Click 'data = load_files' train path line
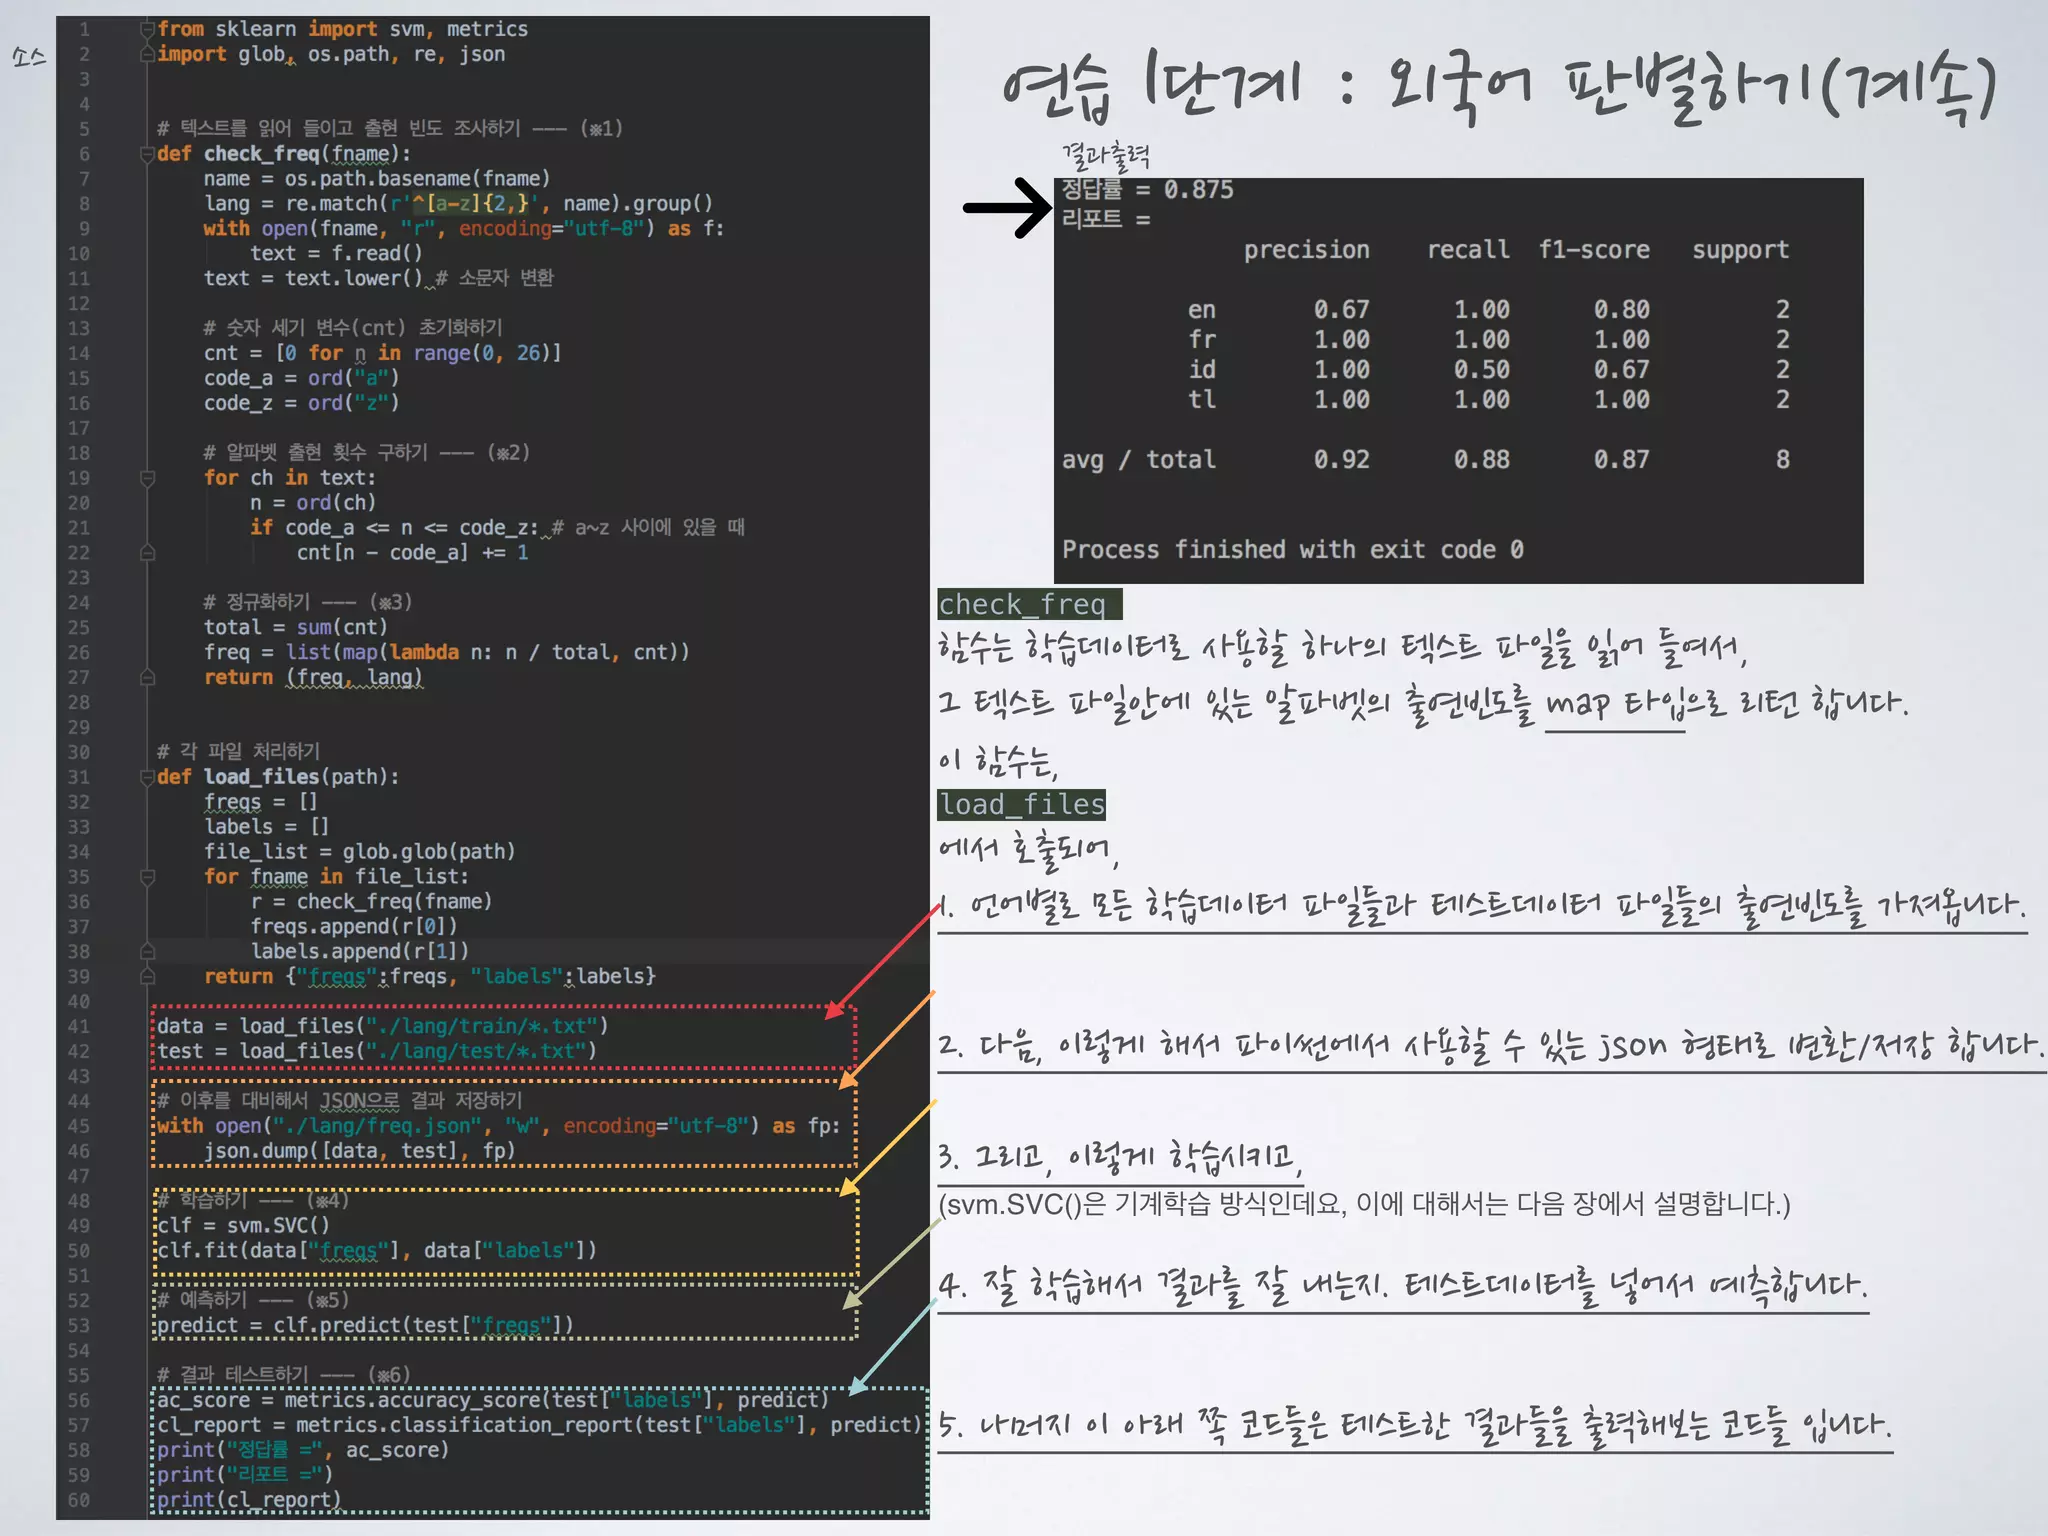The height and width of the screenshot is (1536, 2048). [382, 1026]
